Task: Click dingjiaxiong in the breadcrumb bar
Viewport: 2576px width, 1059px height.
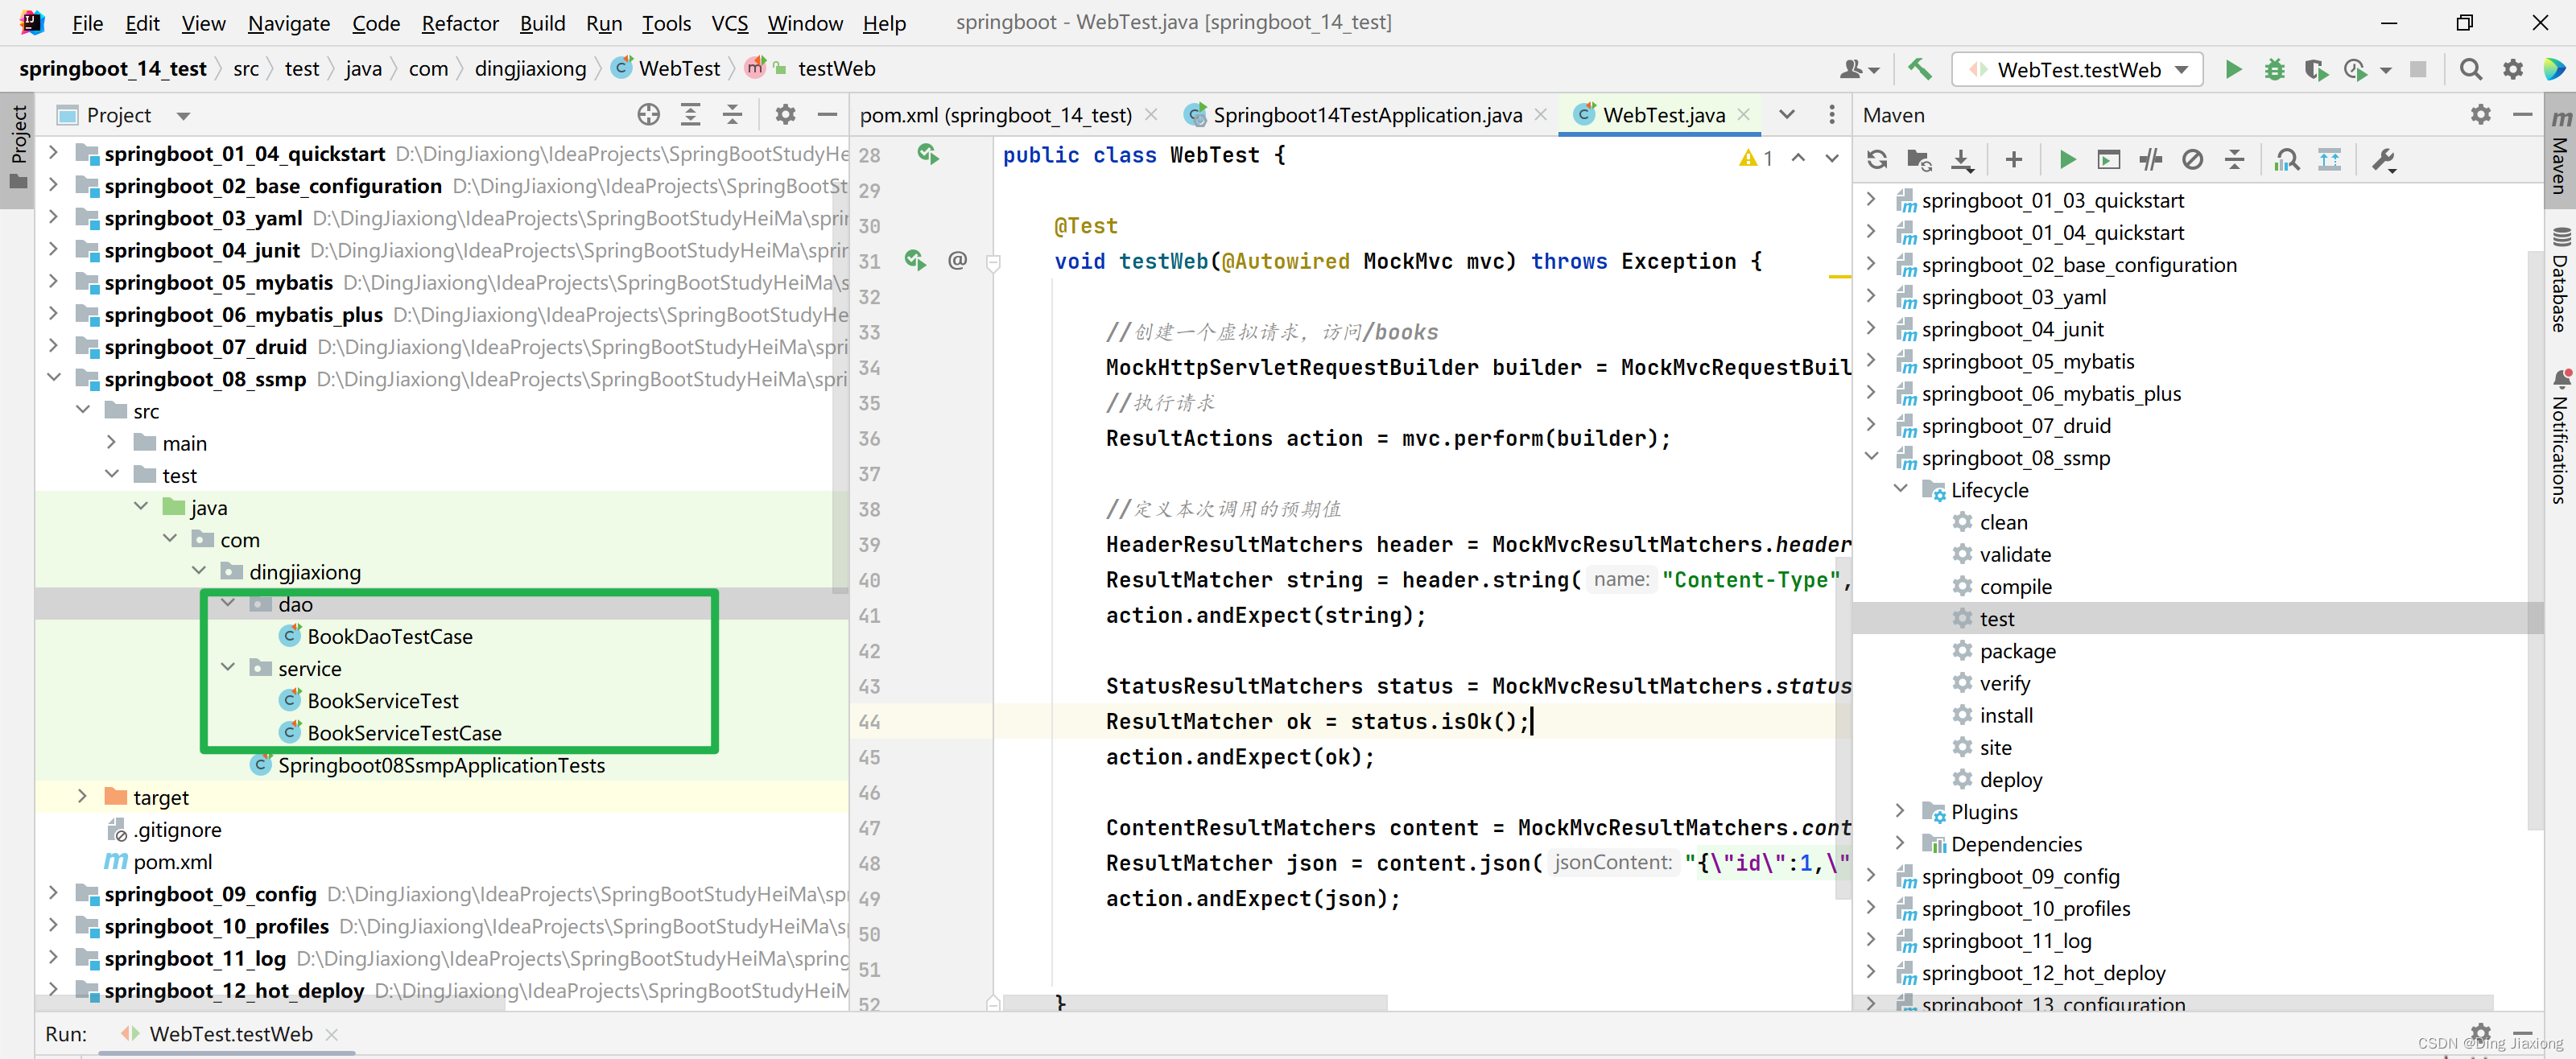Action: pyautogui.click(x=530, y=68)
